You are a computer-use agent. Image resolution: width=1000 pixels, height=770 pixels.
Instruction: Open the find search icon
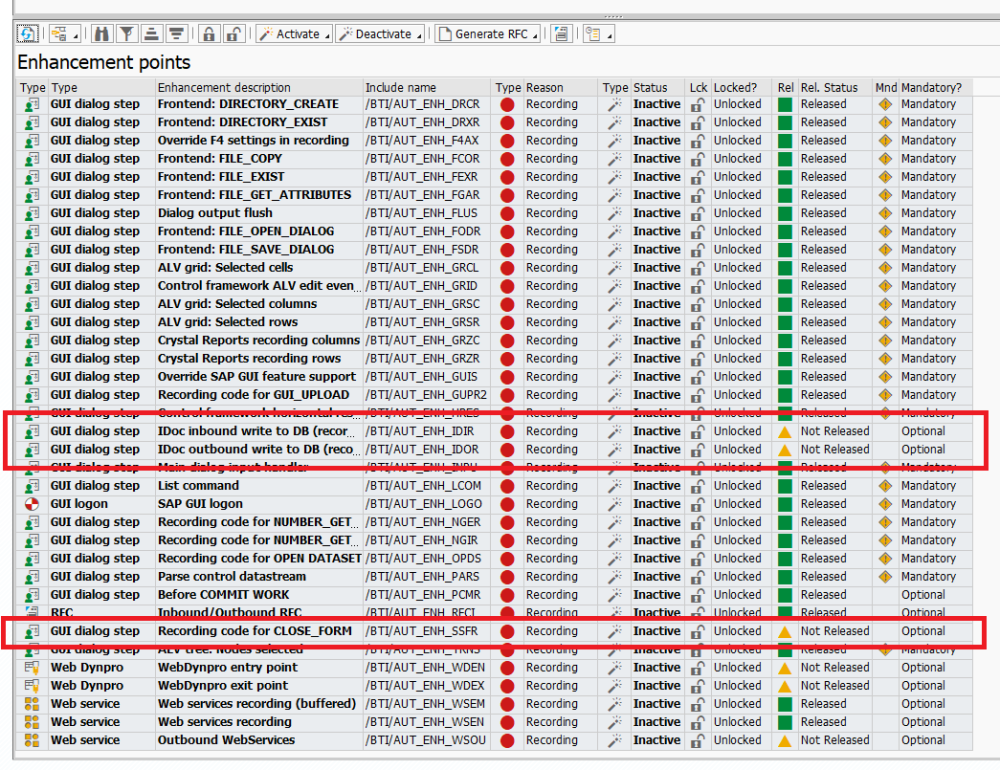pos(100,33)
